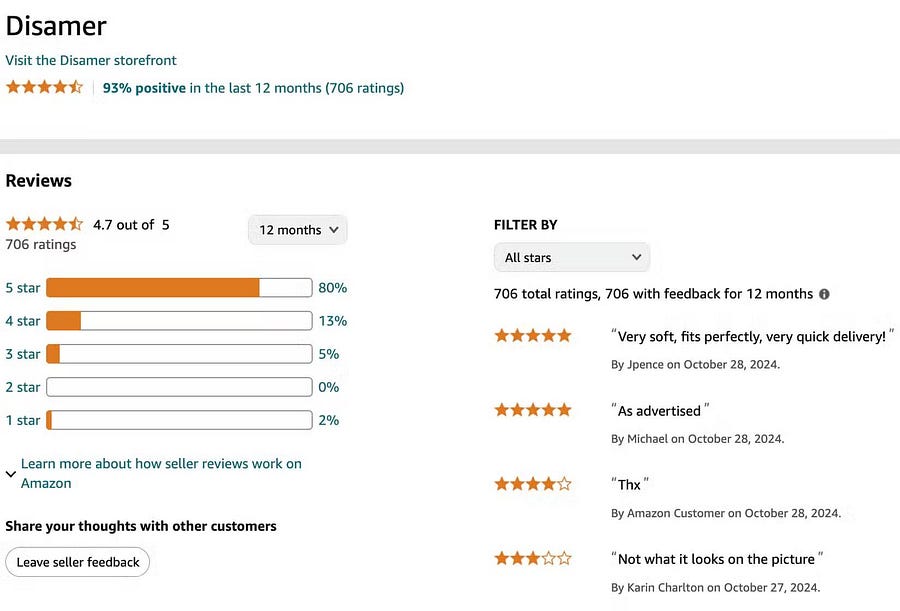Screen dimensions: 900x611
Task: Click the 5 star rating row label
Action: coord(22,288)
